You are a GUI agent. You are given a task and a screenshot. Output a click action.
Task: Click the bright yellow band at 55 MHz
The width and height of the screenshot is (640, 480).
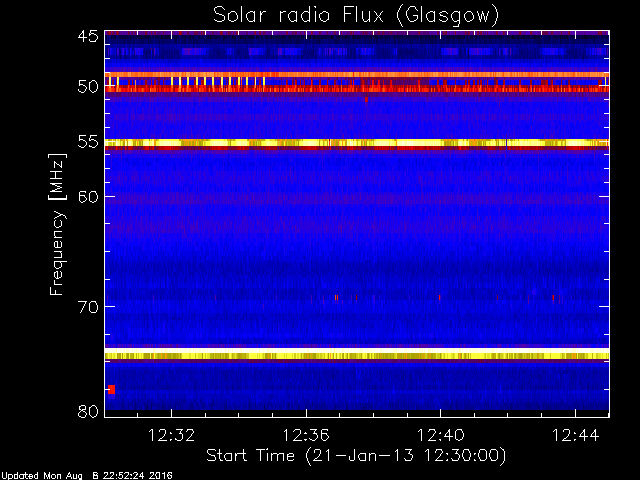pyautogui.click(x=357, y=143)
